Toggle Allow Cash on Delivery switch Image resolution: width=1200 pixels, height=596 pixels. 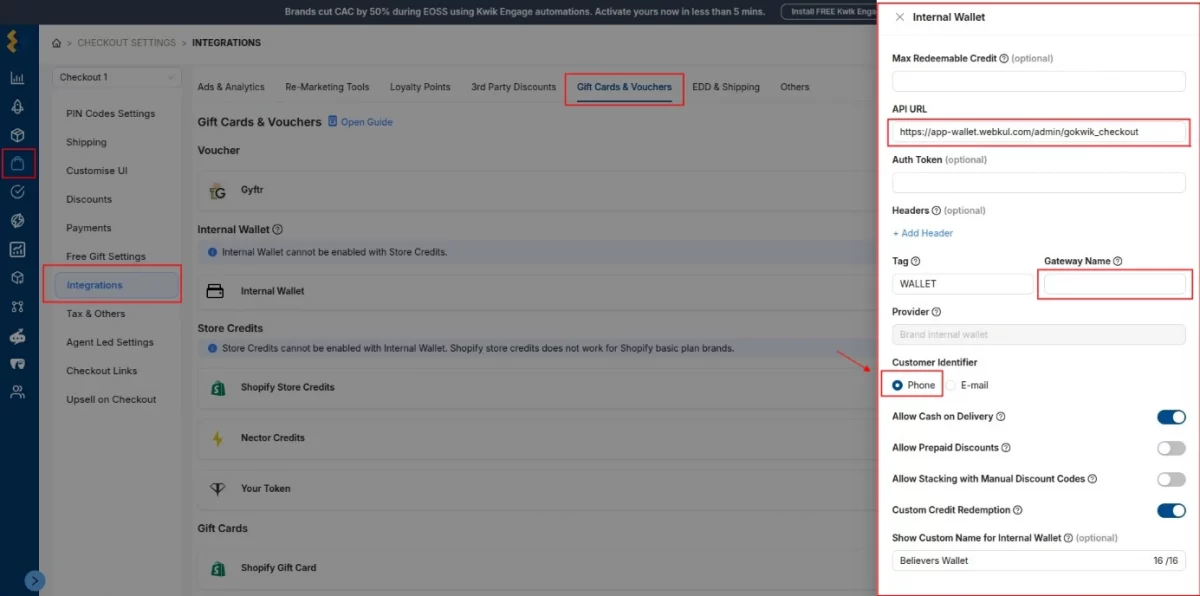pos(1171,417)
